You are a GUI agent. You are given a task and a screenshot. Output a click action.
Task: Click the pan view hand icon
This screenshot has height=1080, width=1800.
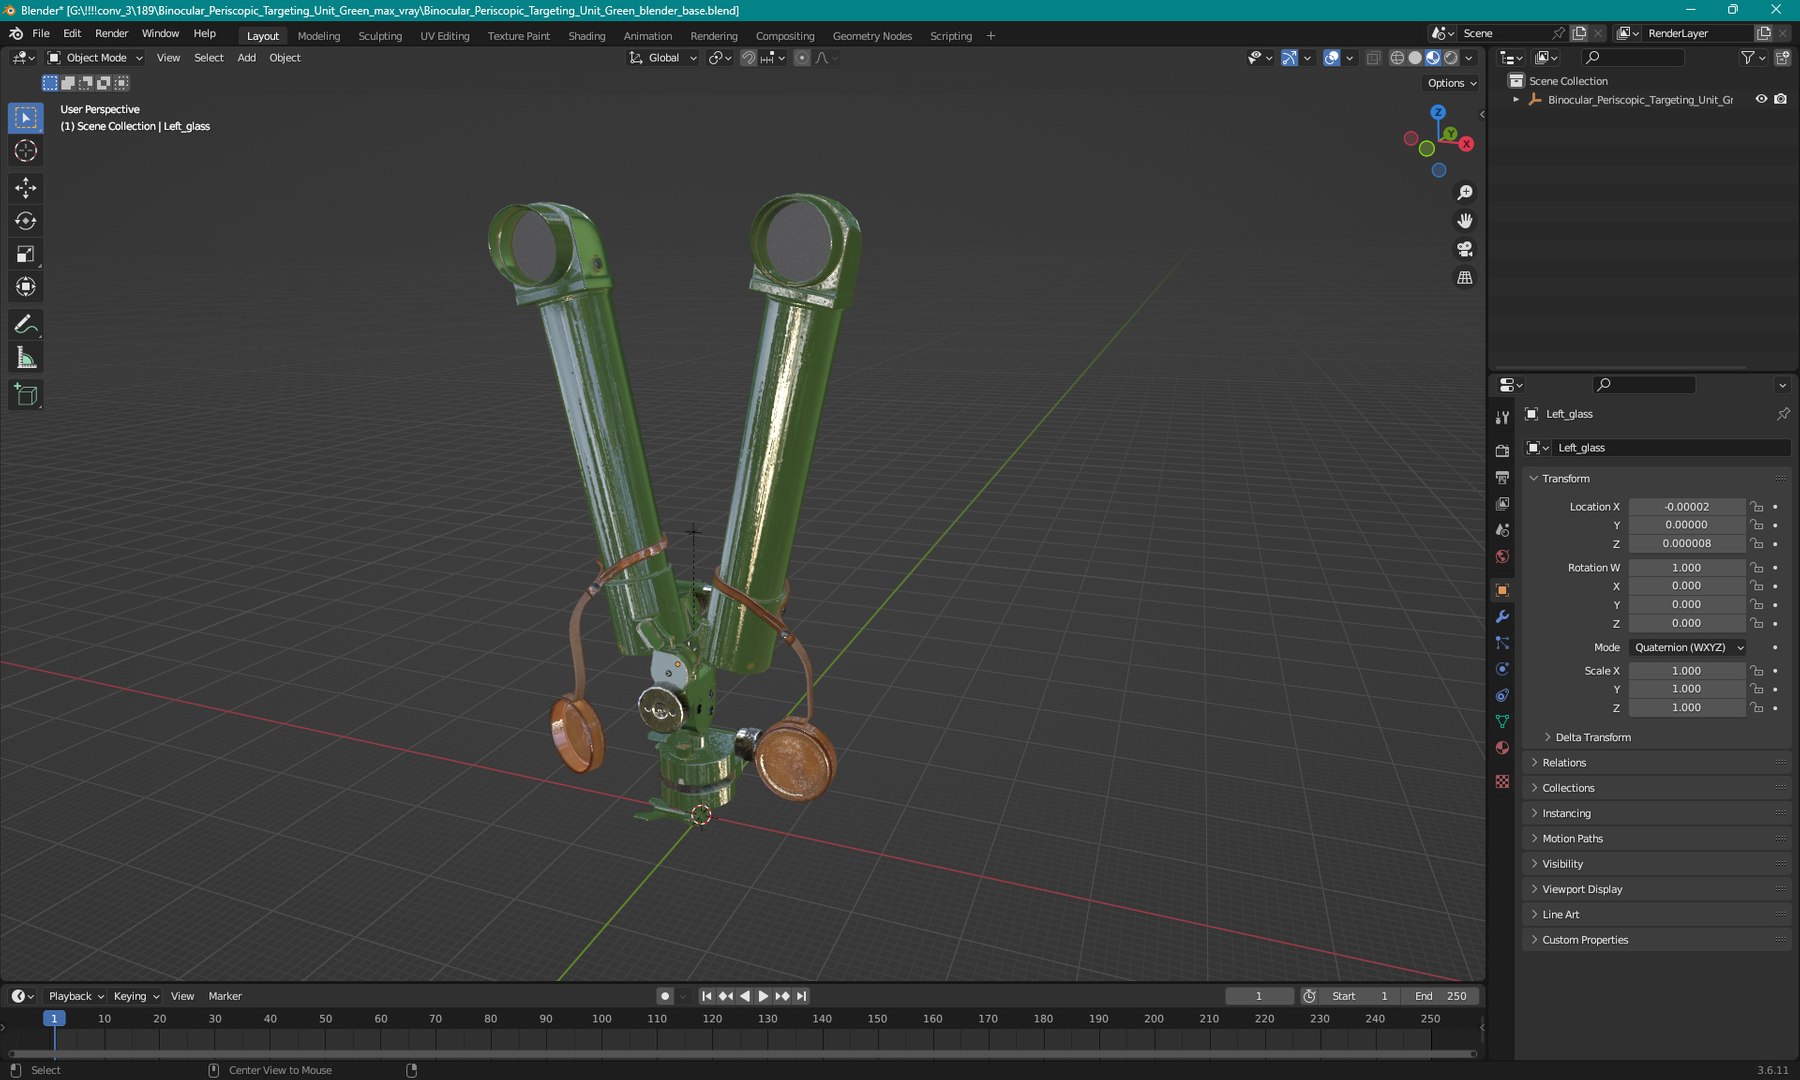pos(1465,220)
